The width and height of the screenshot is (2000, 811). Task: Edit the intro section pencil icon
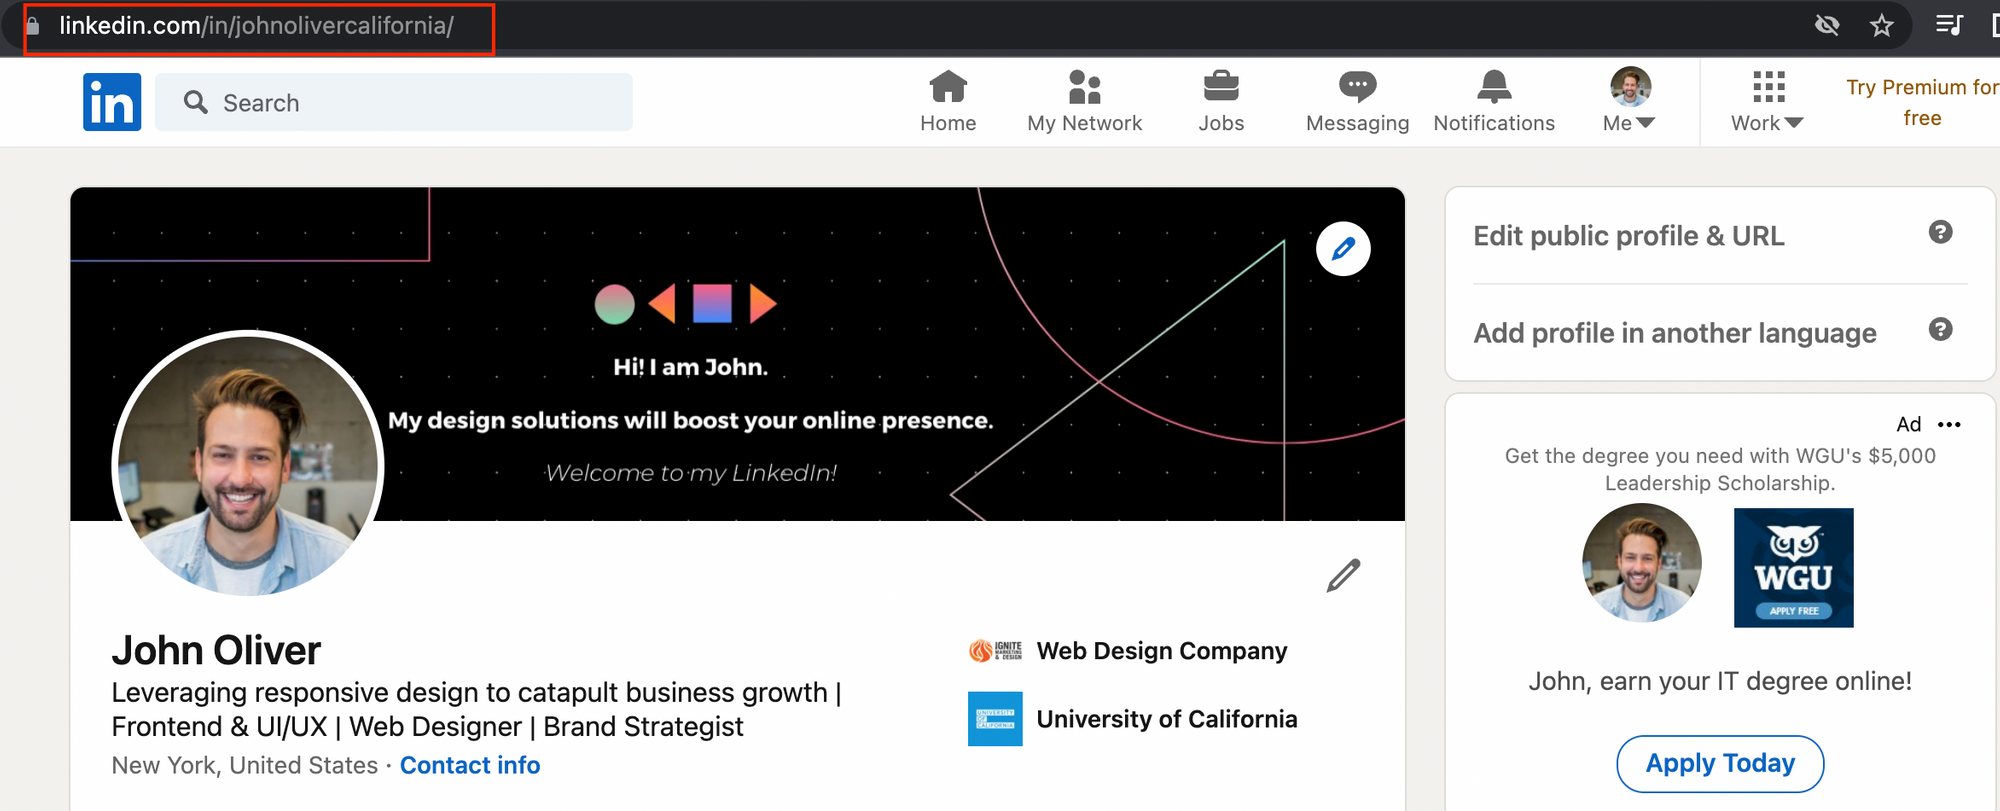[1344, 575]
